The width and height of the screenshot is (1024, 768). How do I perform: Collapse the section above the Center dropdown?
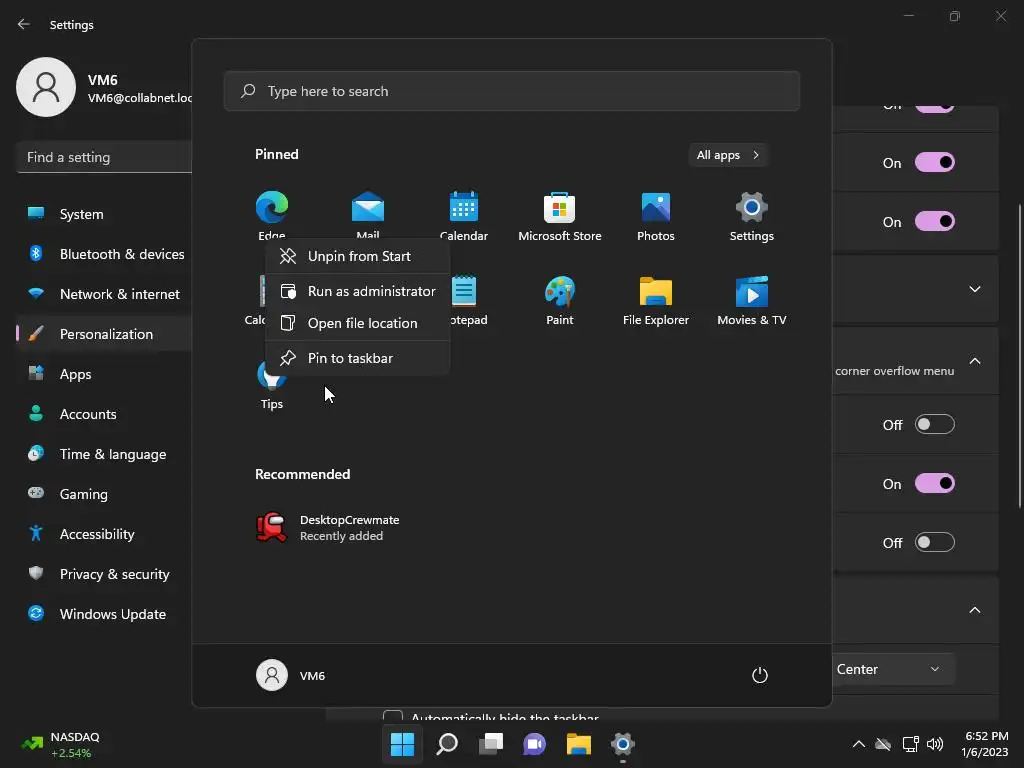974,610
